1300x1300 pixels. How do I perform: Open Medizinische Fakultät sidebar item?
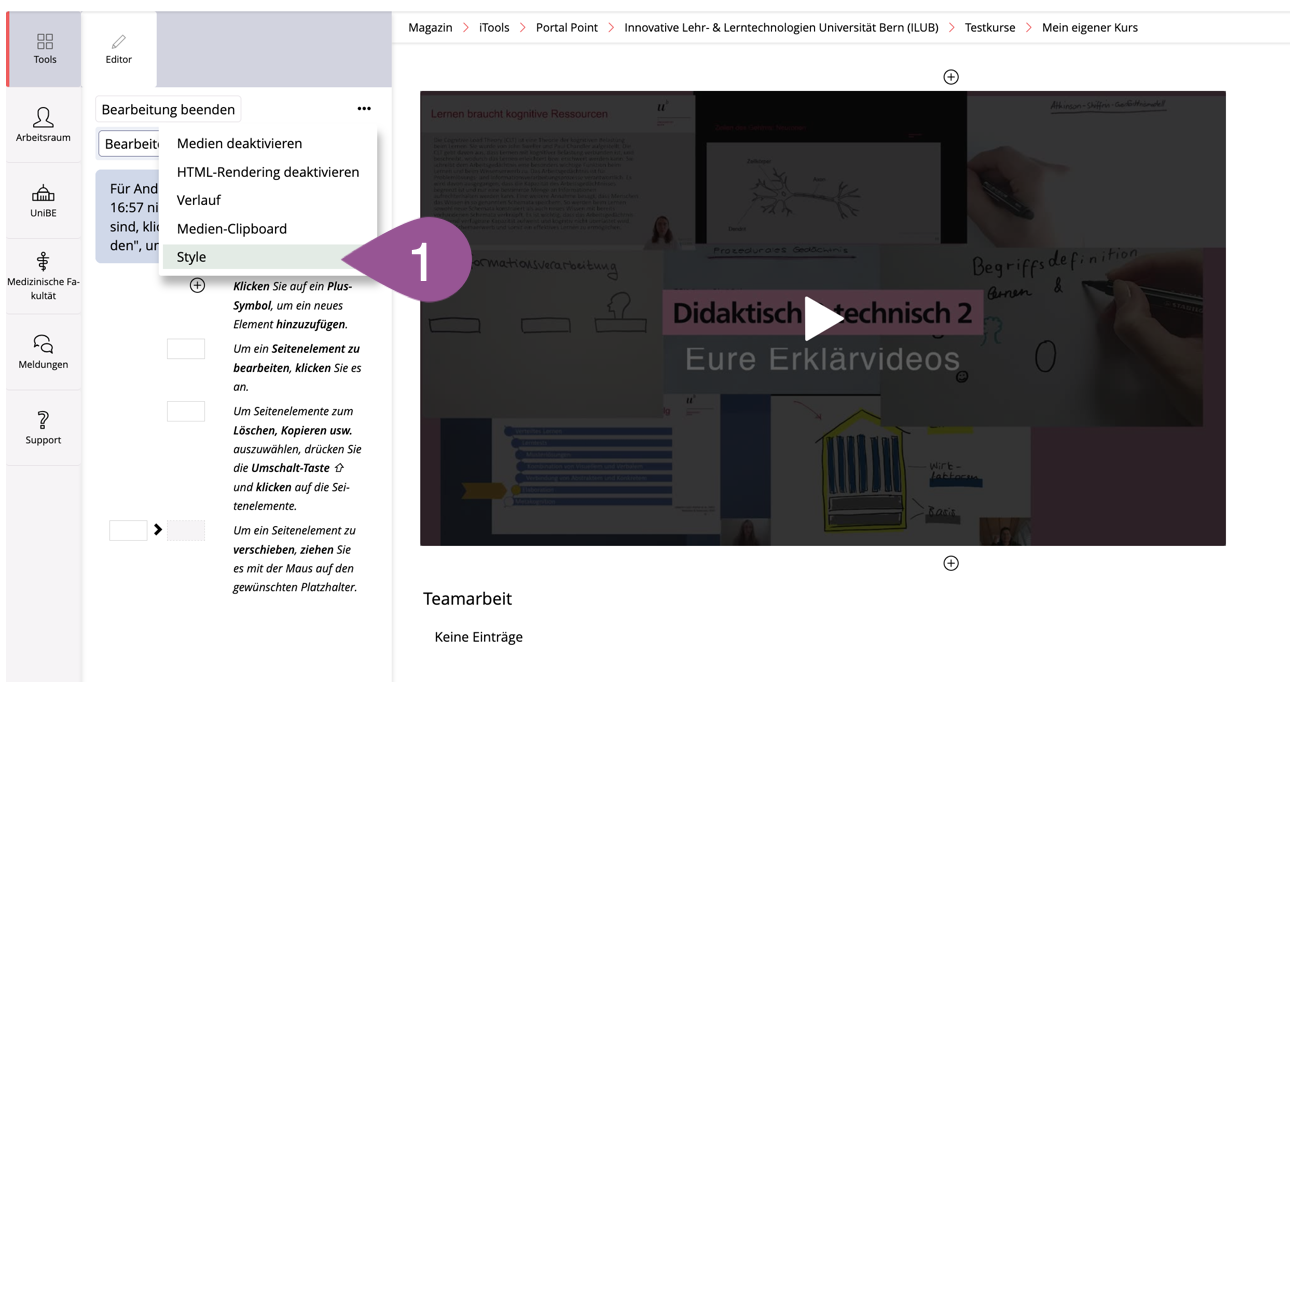click(43, 275)
